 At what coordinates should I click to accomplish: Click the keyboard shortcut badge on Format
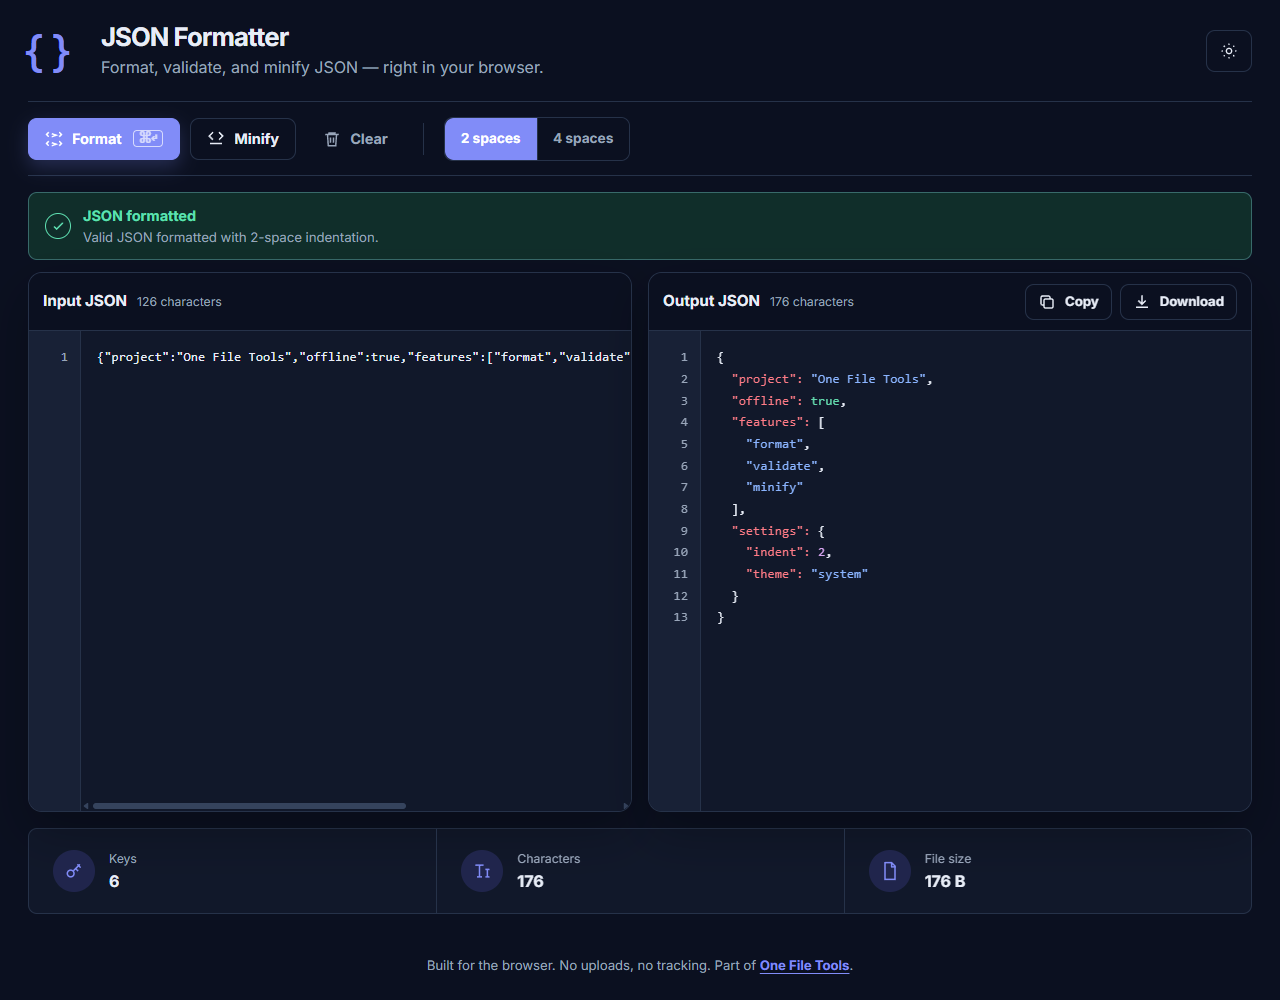148,139
